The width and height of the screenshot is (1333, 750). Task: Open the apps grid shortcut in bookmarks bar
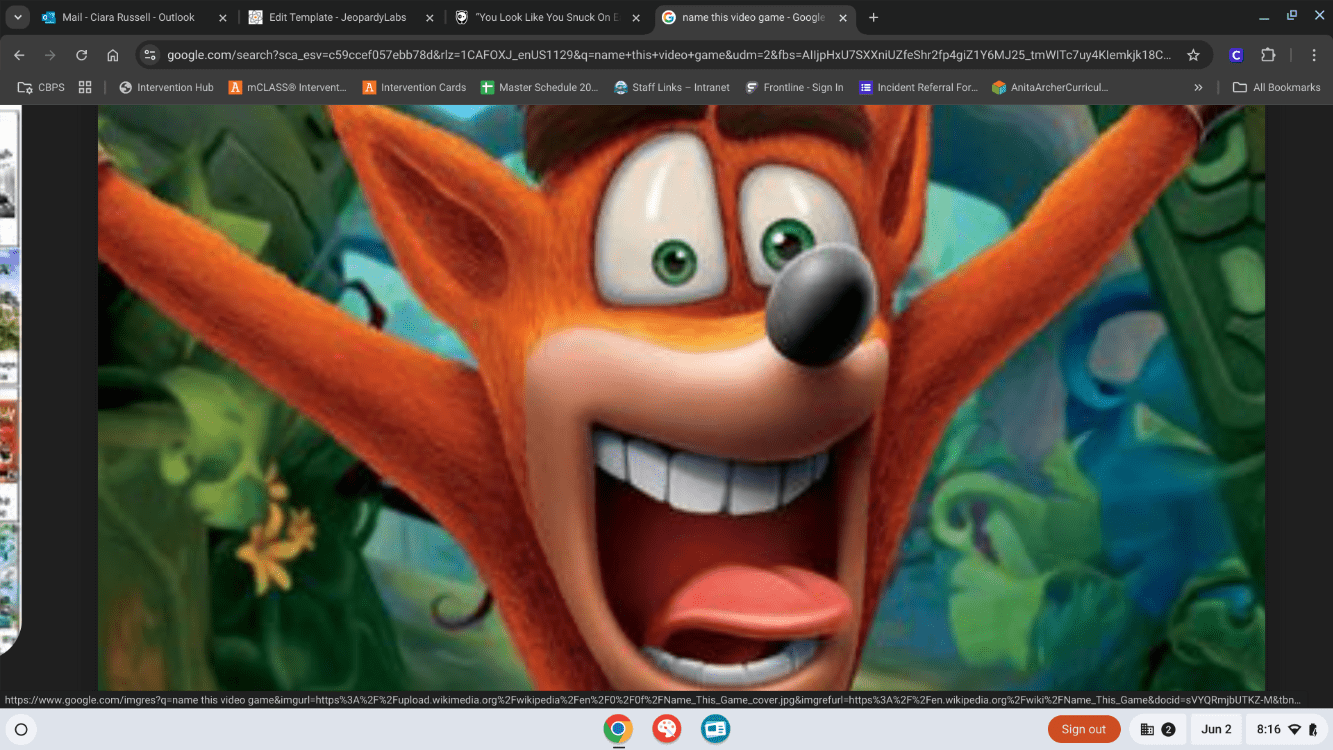[x=85, y=87]
